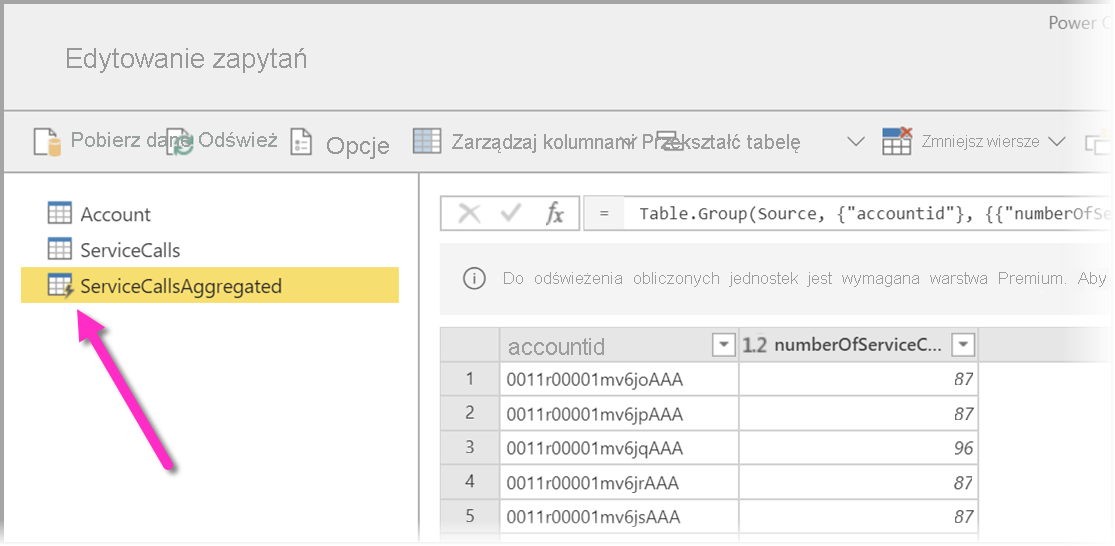
Task: Select row 3 via its row number
Action: (x=469, y=448)
